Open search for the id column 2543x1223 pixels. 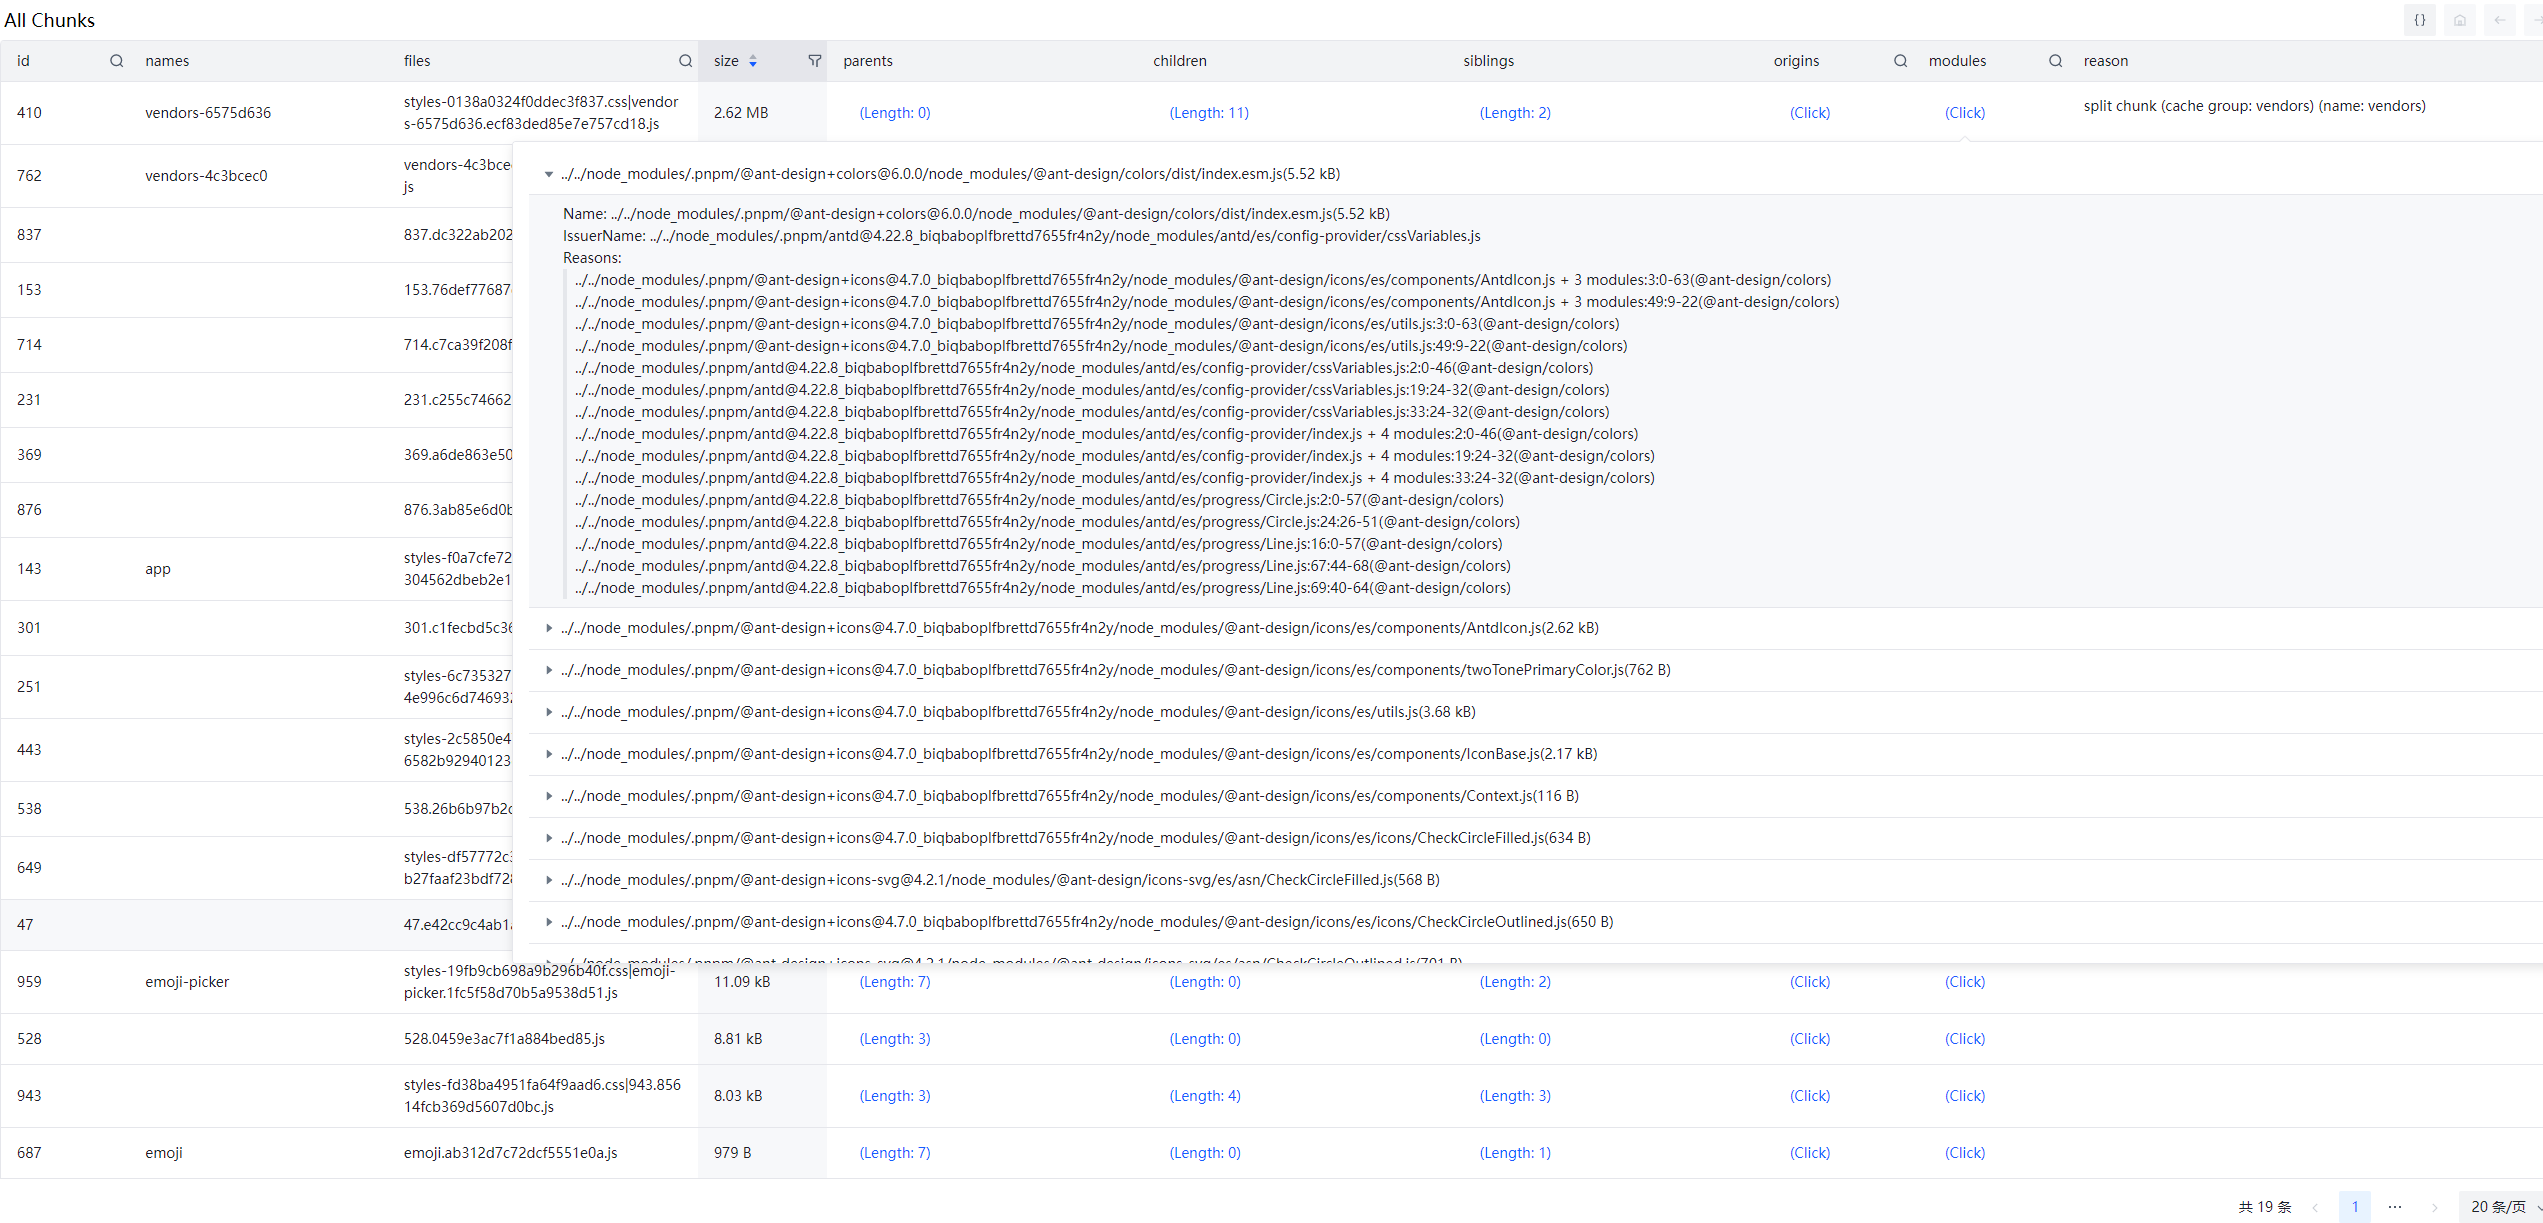point(117,61)
